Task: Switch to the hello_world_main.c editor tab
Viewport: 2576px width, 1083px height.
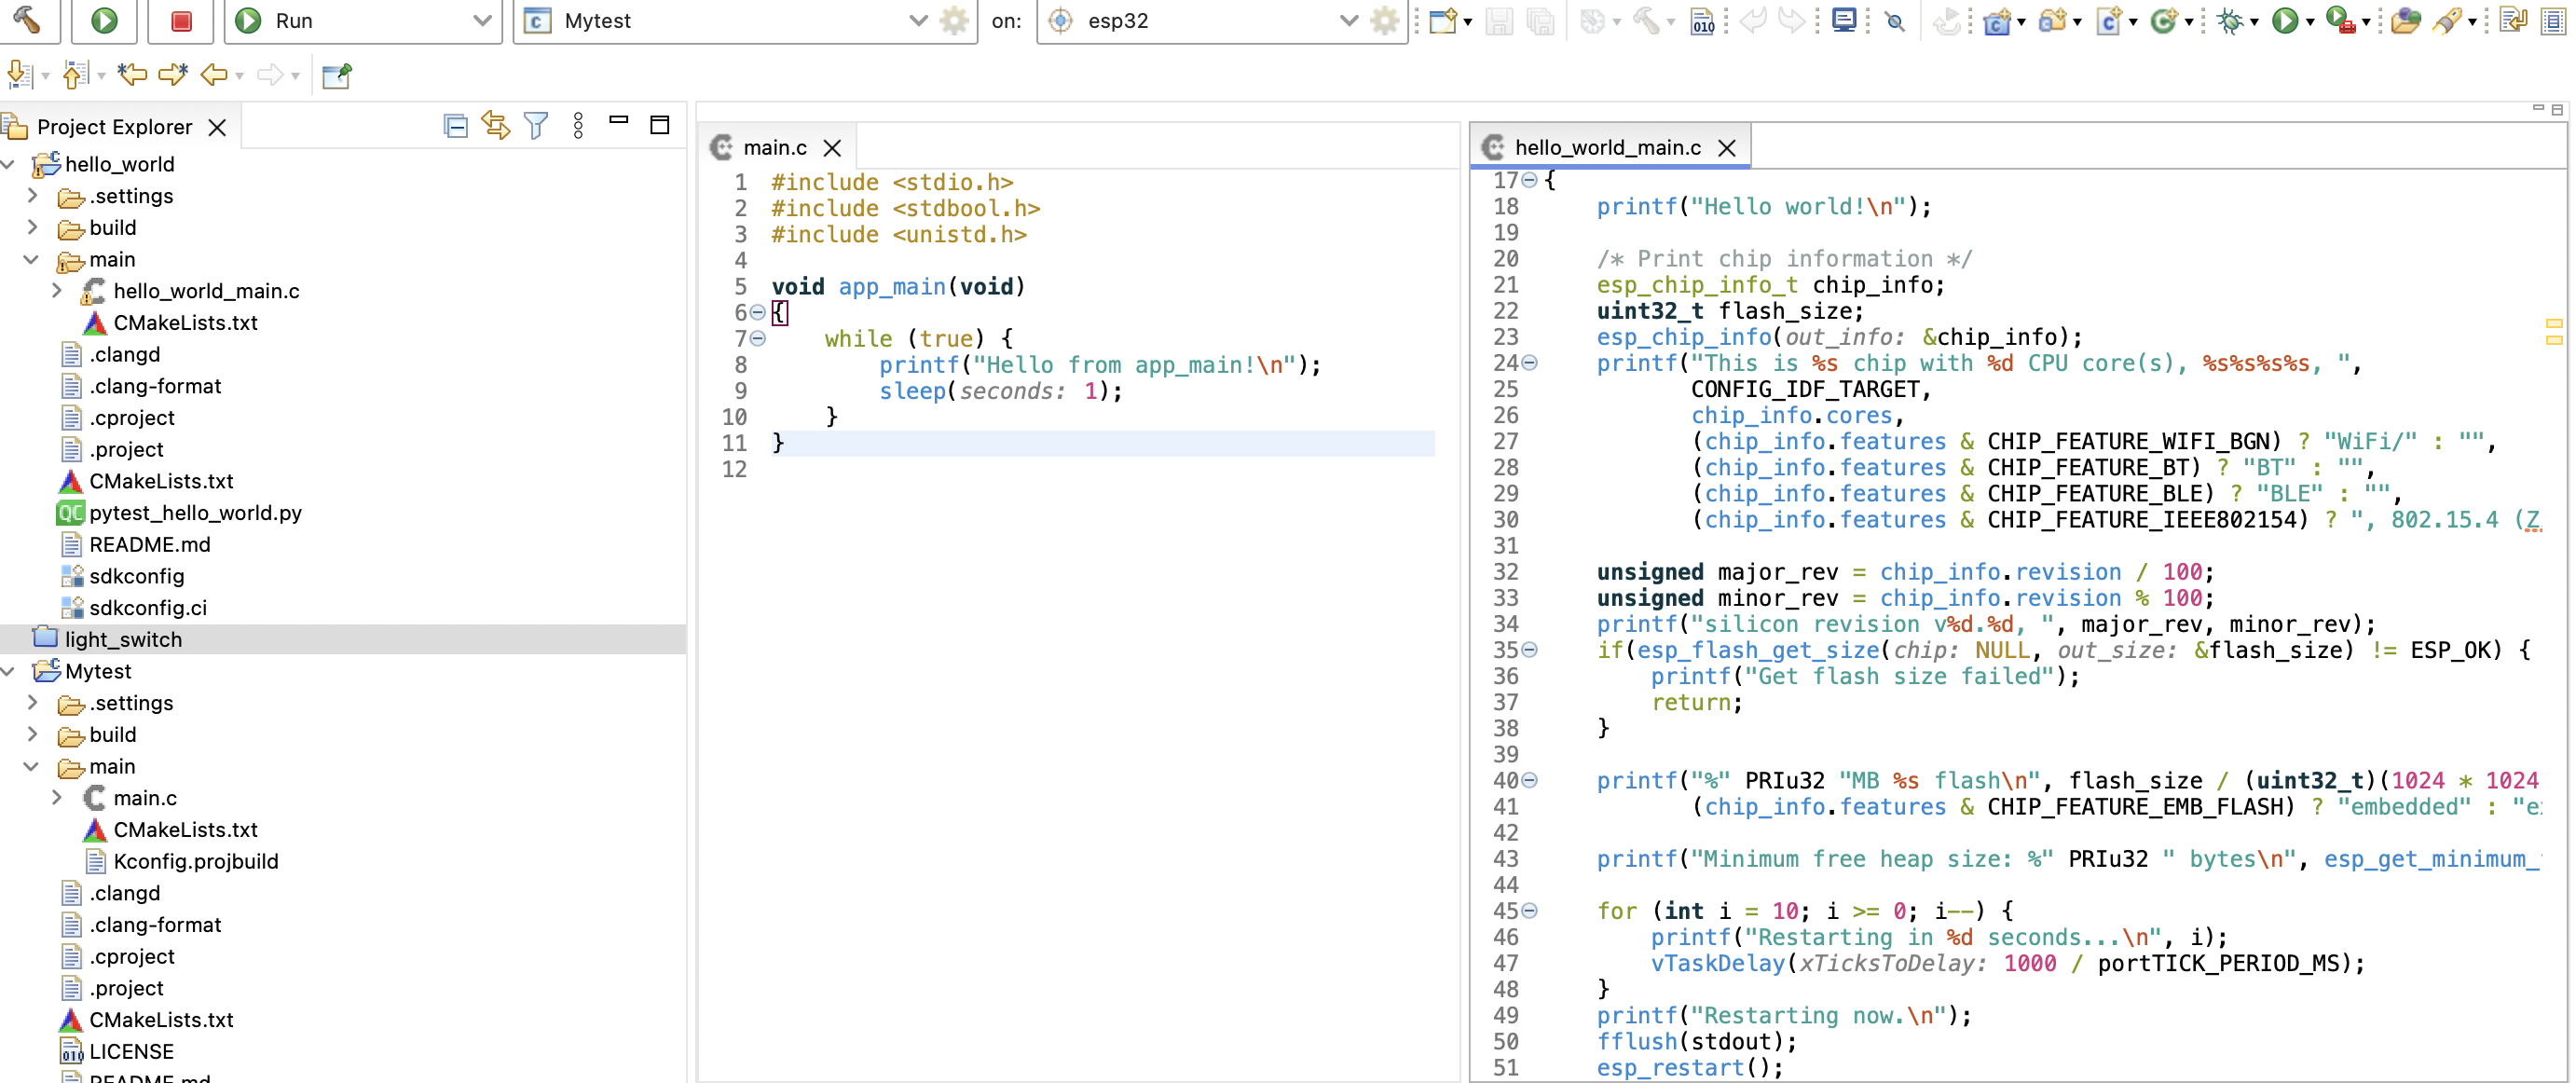Action: point(1606,148)
